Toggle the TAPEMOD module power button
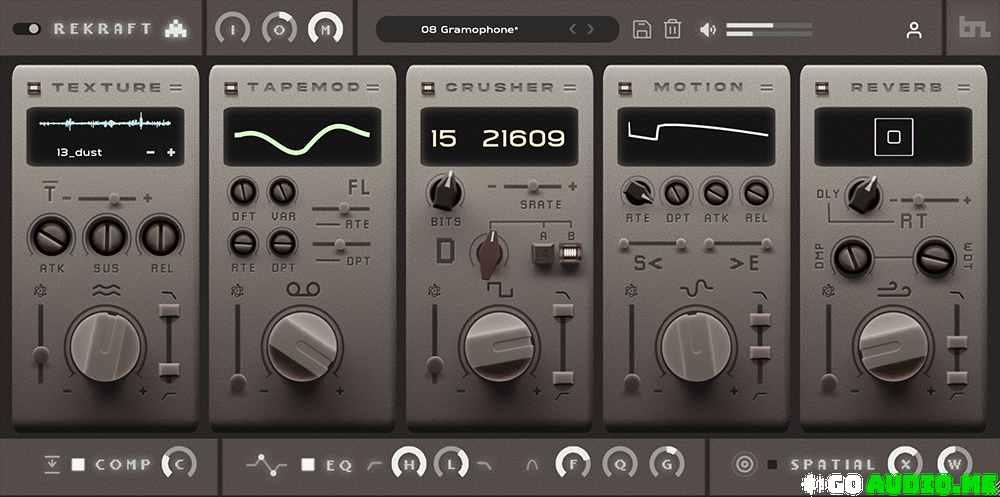Viewport: 1000px width, 497px height. click(230, 88)
